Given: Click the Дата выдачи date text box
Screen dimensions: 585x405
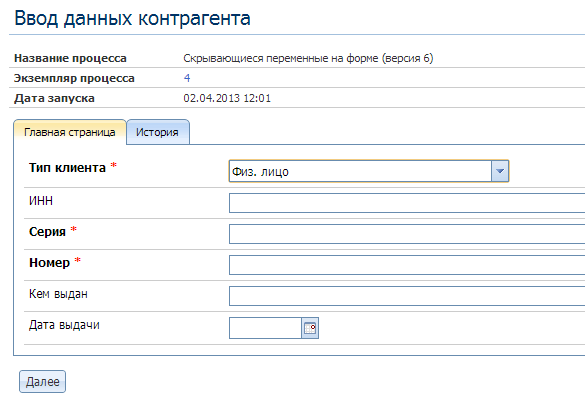Looking at the screenshot, I should pos(265,328).
